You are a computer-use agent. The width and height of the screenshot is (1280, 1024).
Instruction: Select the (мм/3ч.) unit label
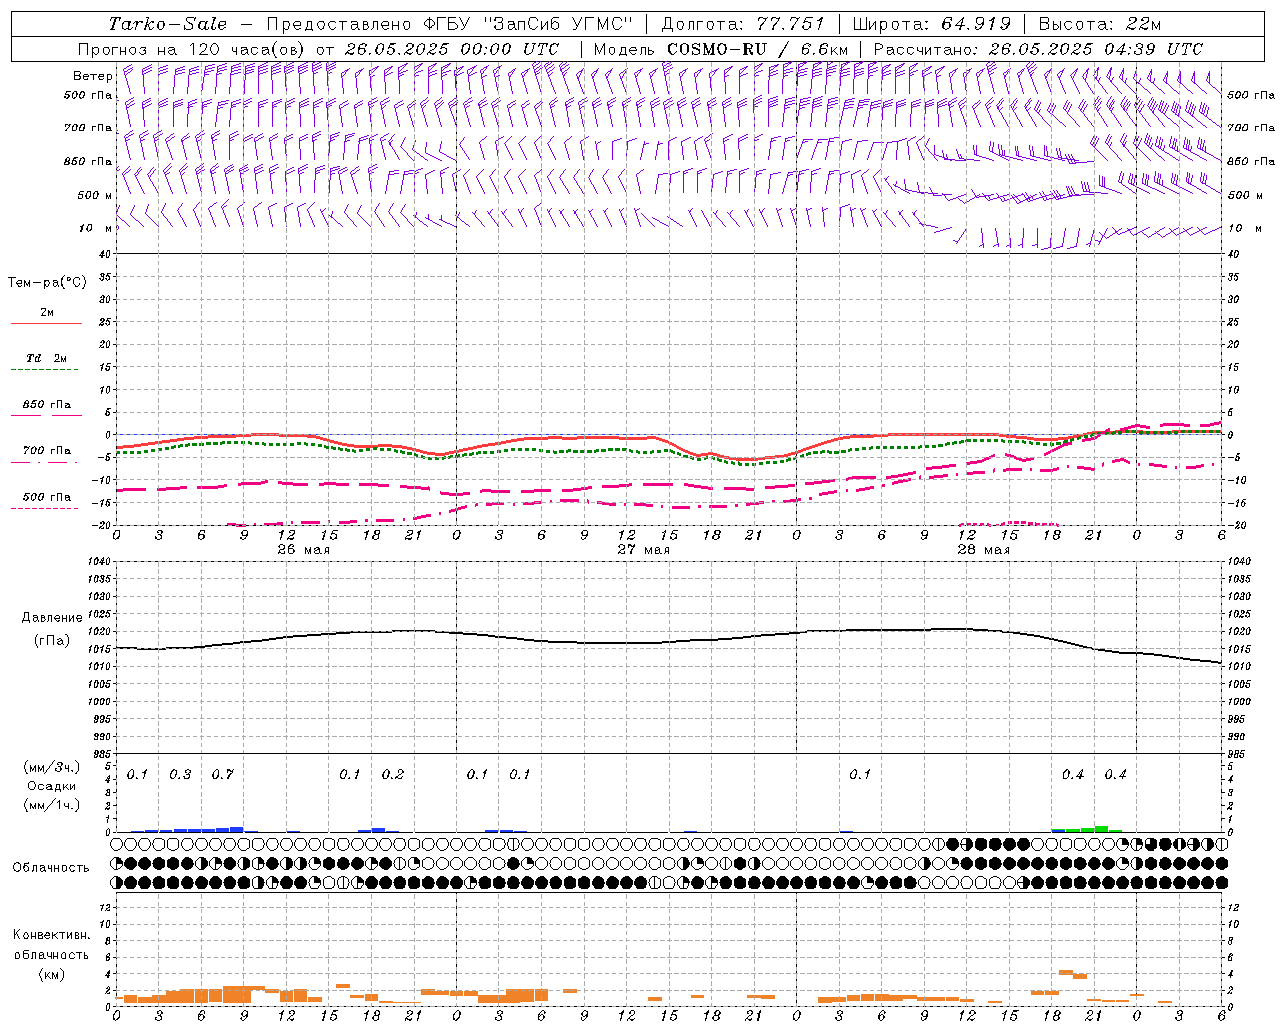51,767
